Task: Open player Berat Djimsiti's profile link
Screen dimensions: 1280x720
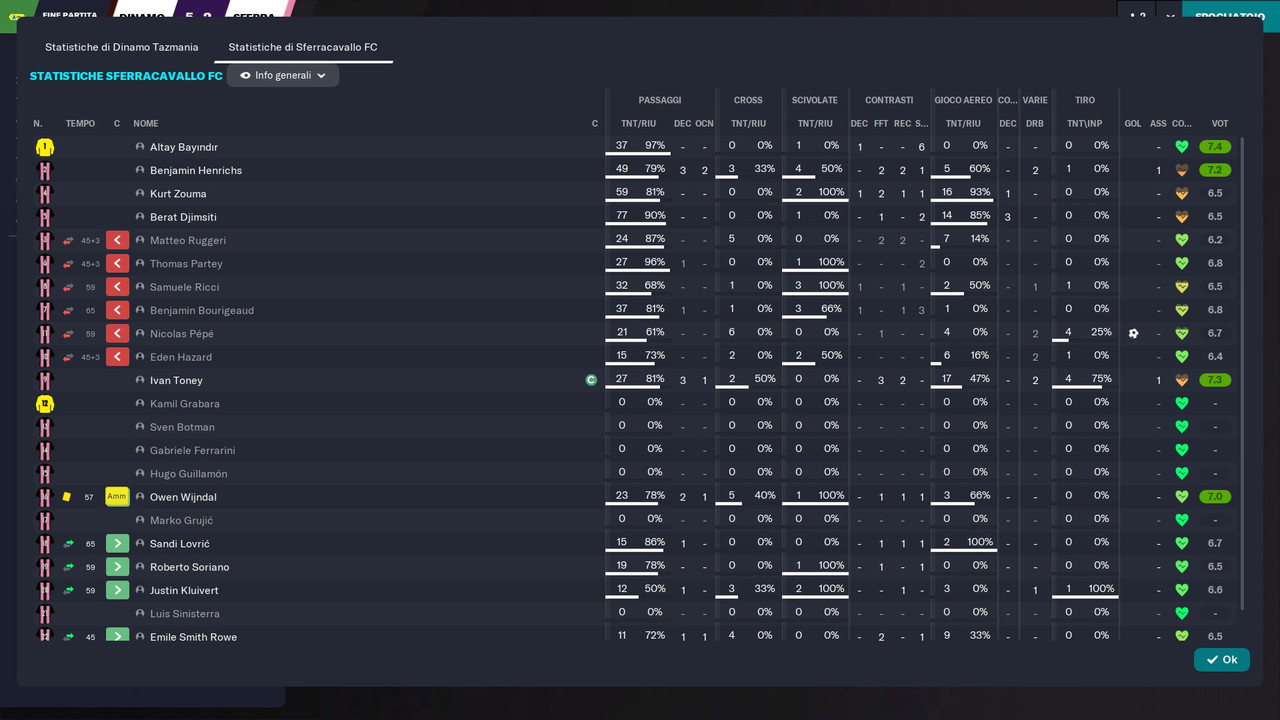Action: tap(183, 217)
